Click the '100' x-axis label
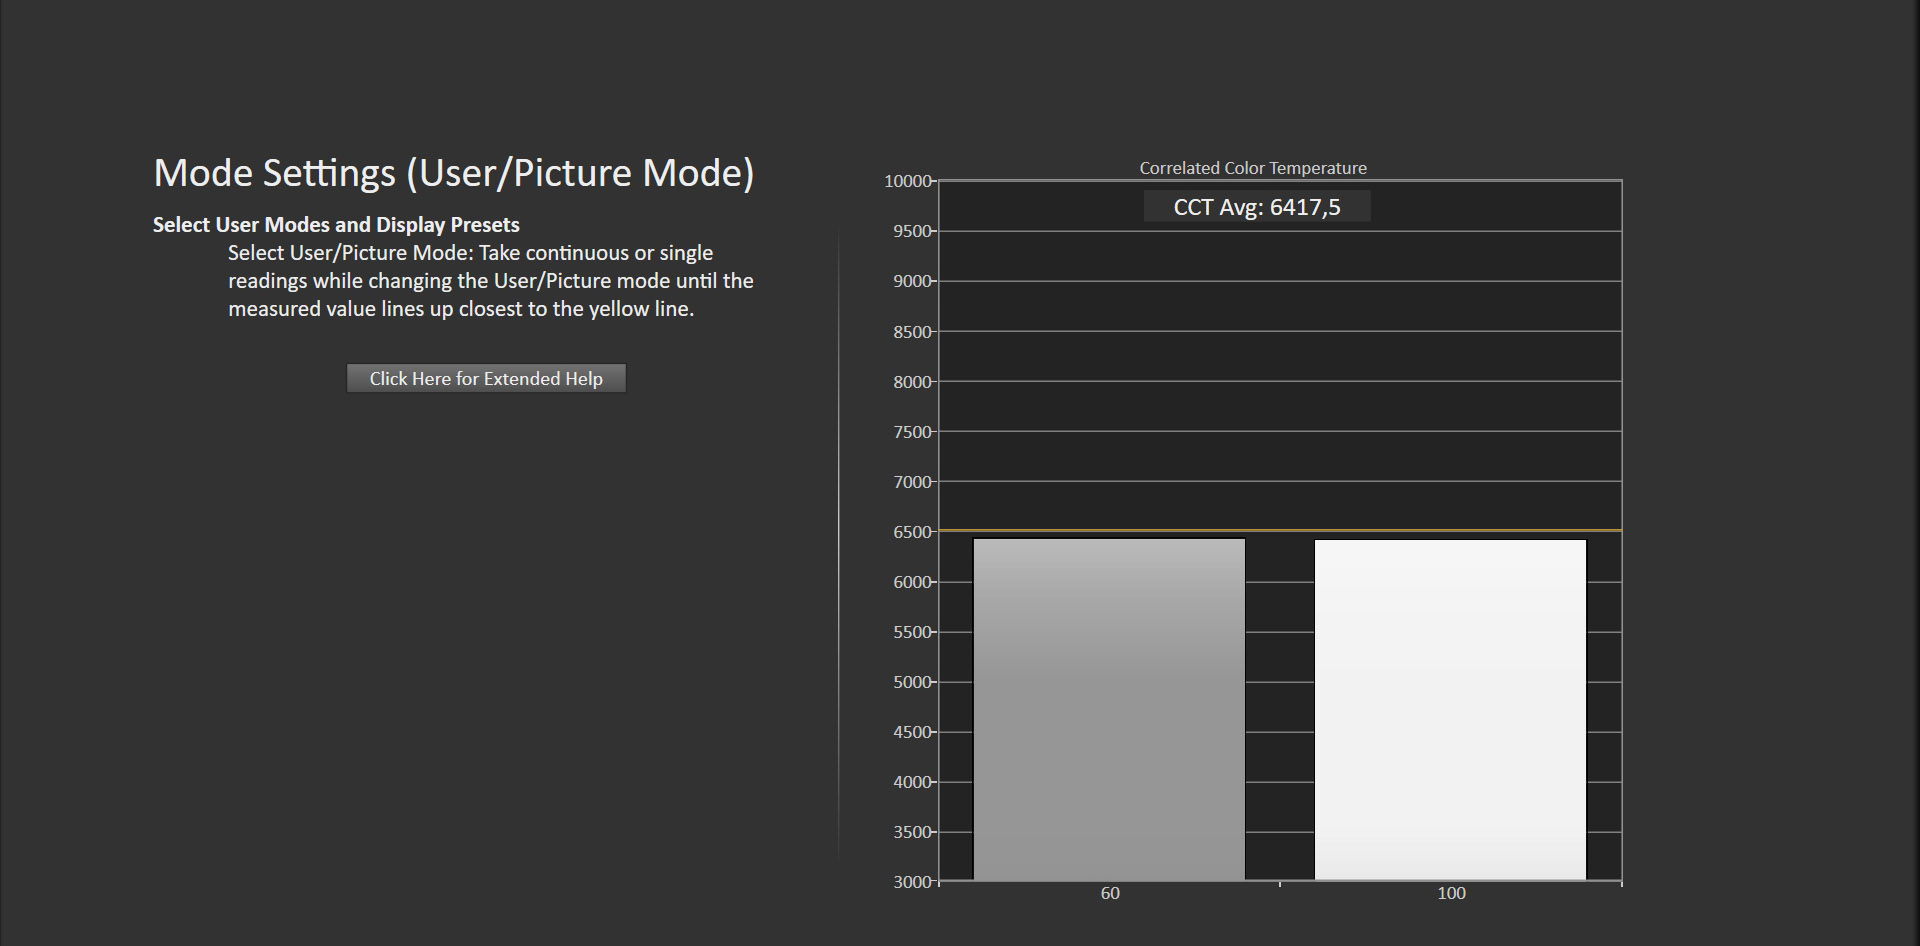Viewport: 1920px width, 946px height. [1451, 893]
